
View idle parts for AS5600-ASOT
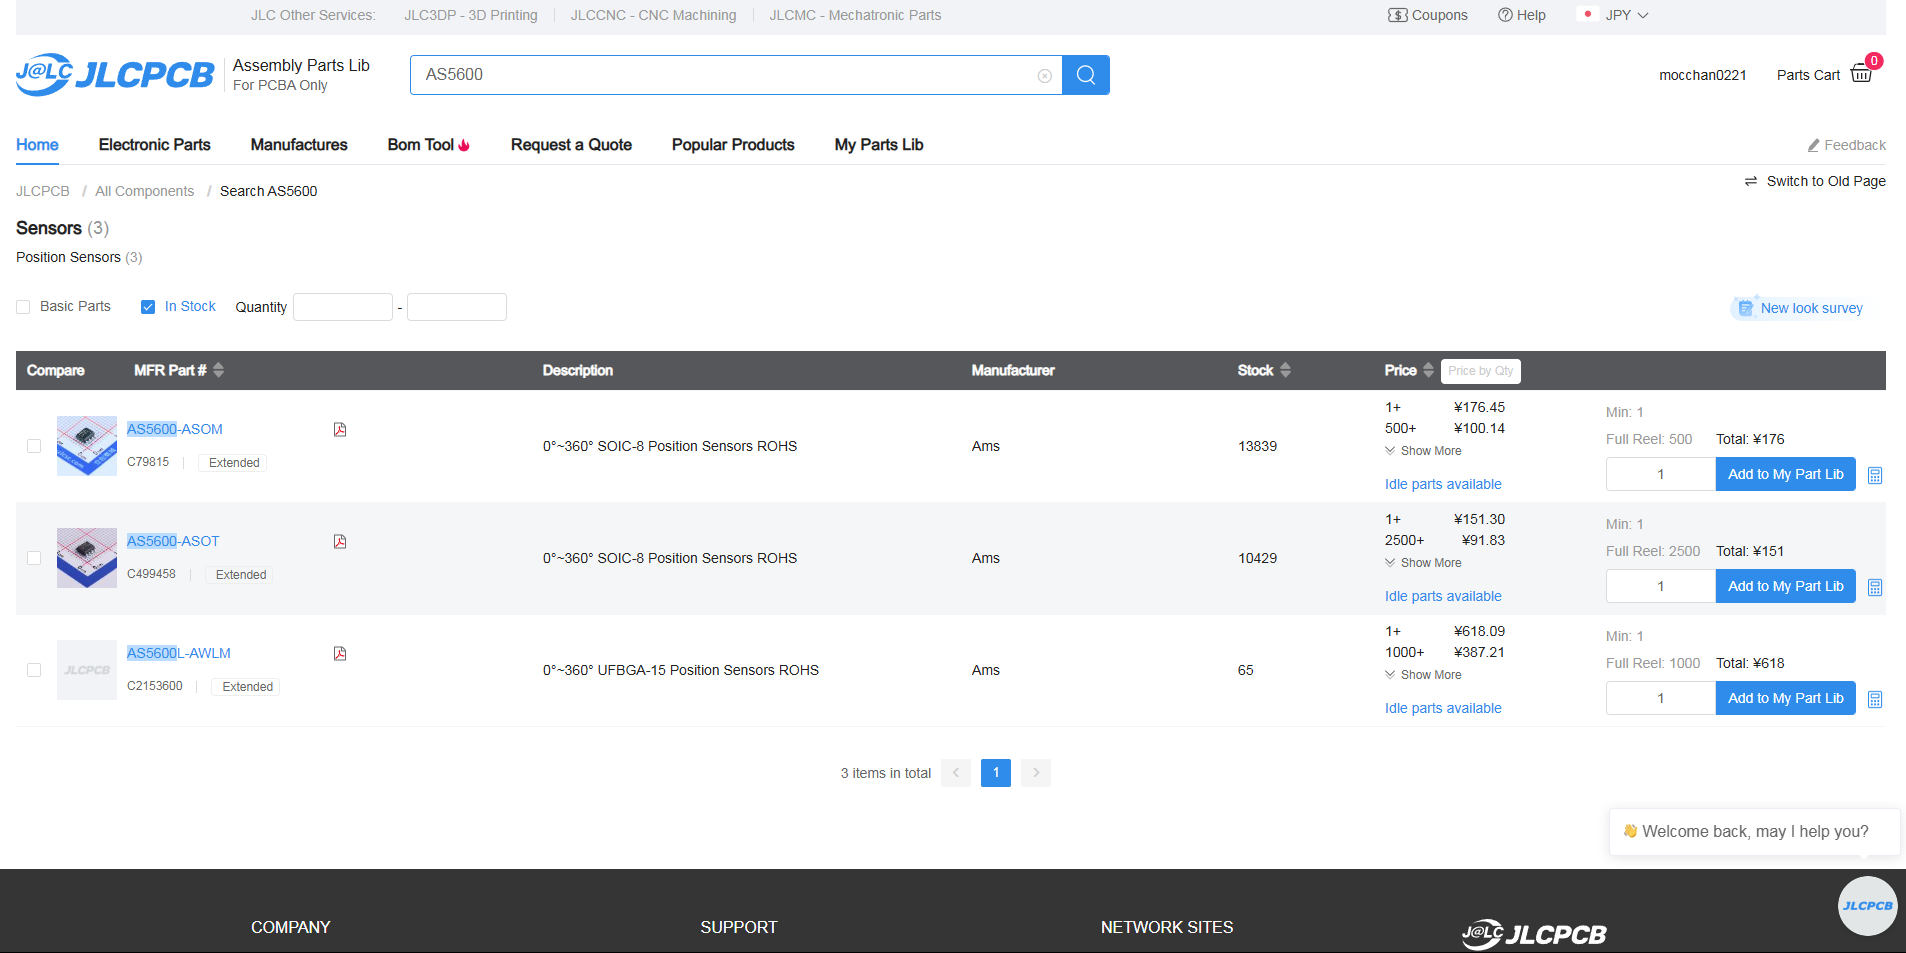(1443, 596)
